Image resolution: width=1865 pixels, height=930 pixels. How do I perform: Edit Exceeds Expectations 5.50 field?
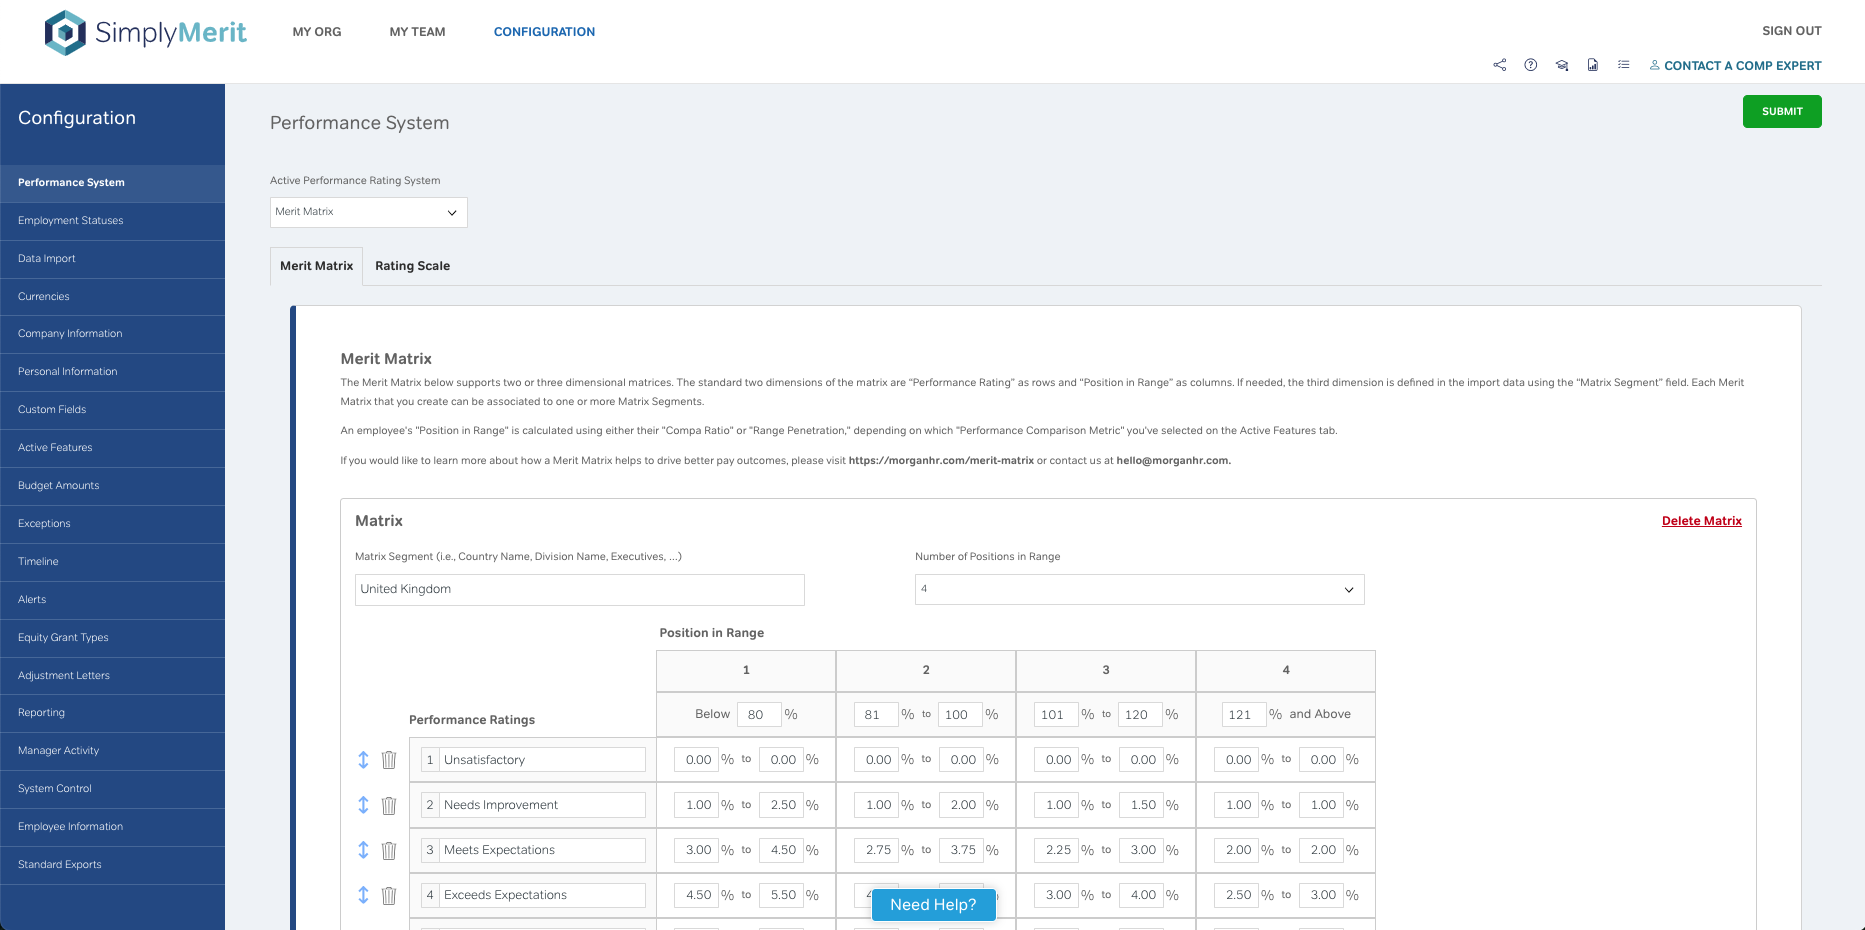click(781, 895)
